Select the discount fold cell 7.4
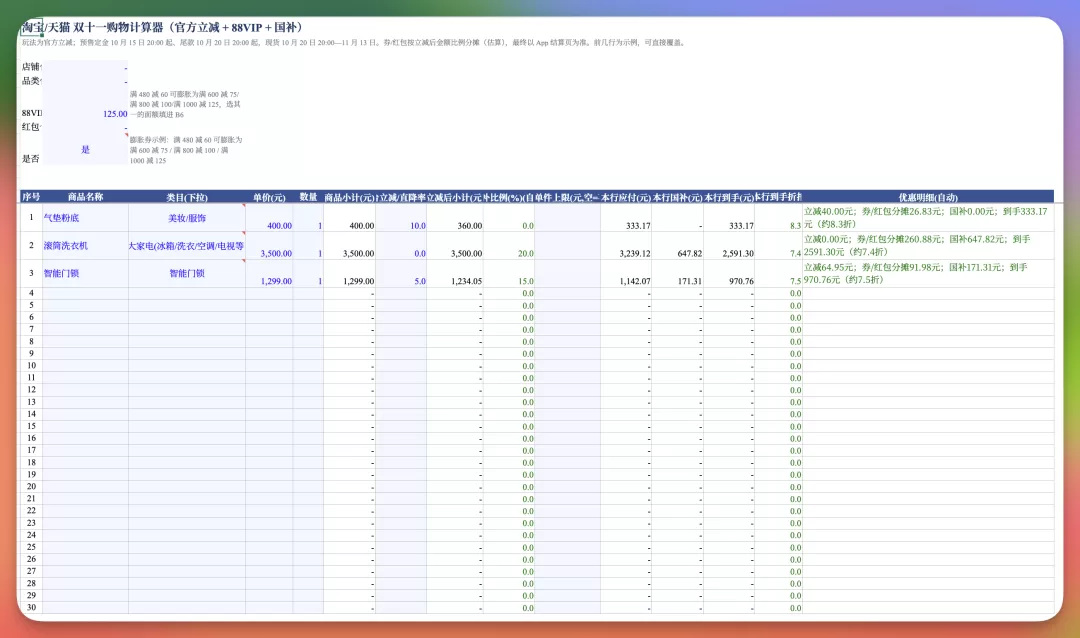1080x638 pixels. click(x=778, y=246)
